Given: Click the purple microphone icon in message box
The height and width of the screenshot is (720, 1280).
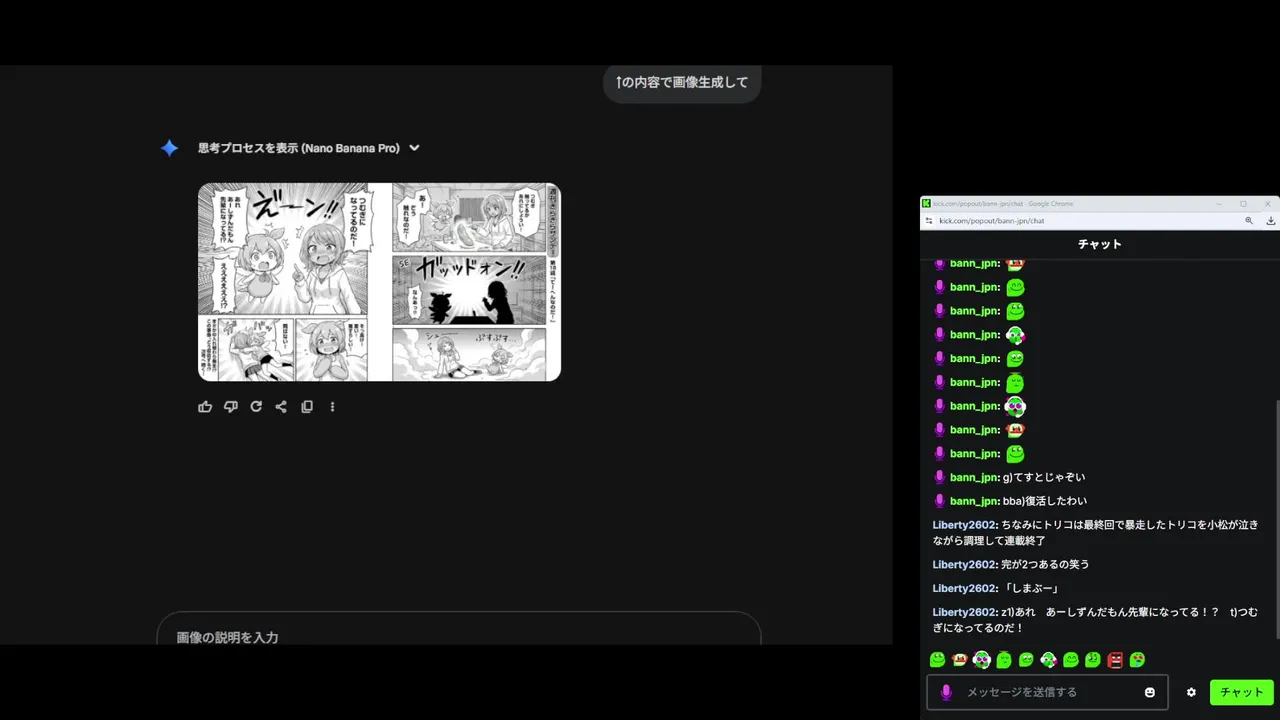Looking at the screenshot, I should (946, 692).
